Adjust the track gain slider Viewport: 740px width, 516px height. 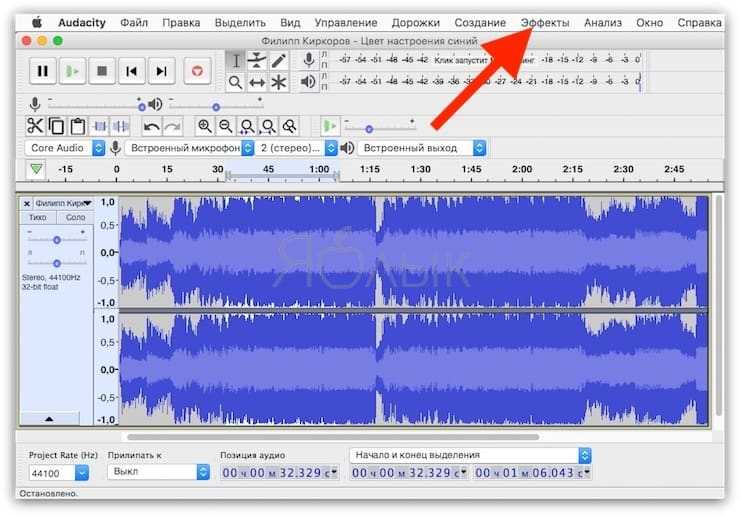56,240
